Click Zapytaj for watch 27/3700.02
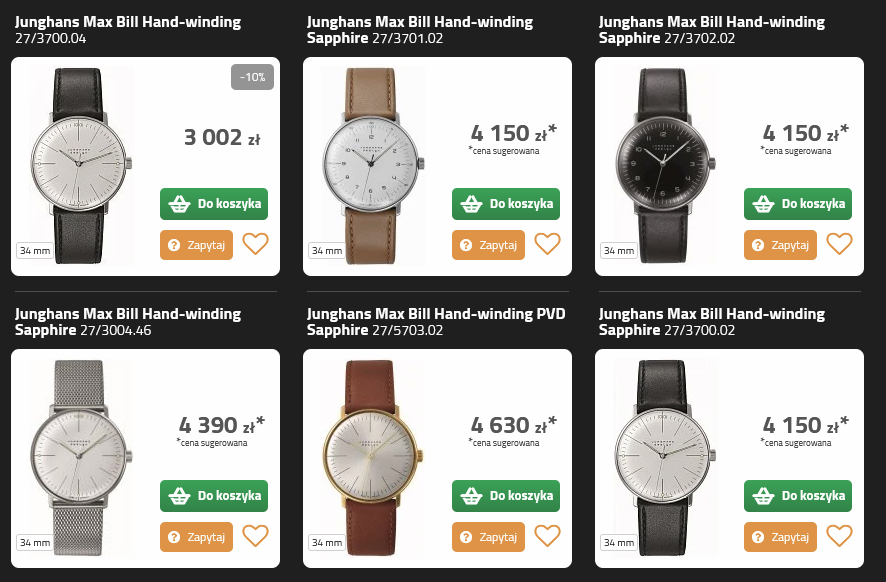 click(780, 537)
